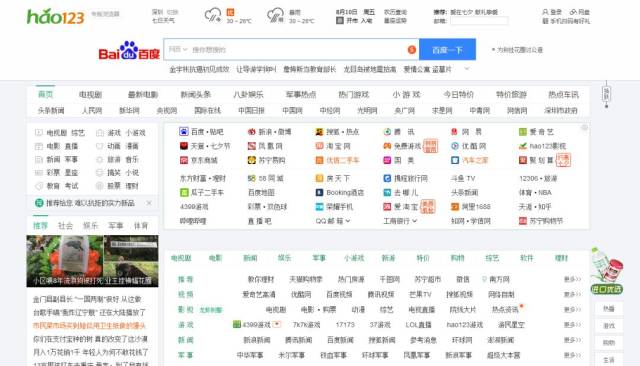Open the featured news photo thumbnail
The width and height of the screenshot is (640, 366).
[x=93, y=261]
